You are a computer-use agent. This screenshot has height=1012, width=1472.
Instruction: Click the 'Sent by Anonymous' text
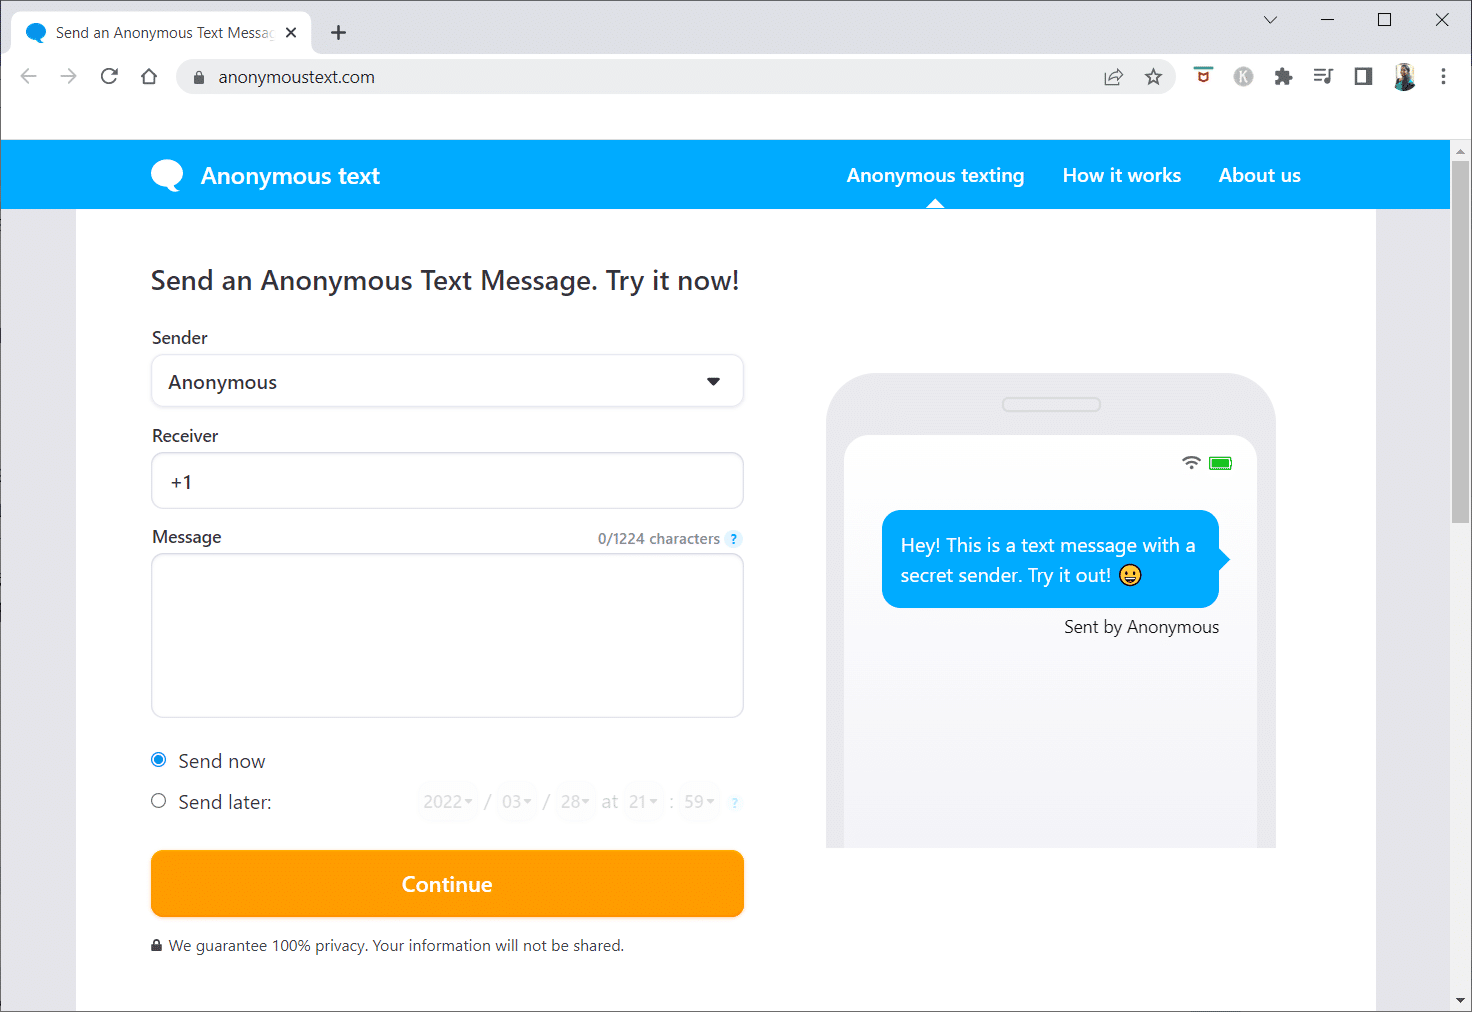pos(1141,627)
